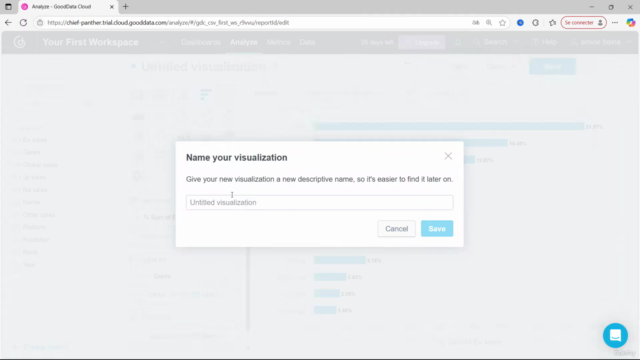Click the browser address bar URL
640x360 pixels.
coord(168,22)
